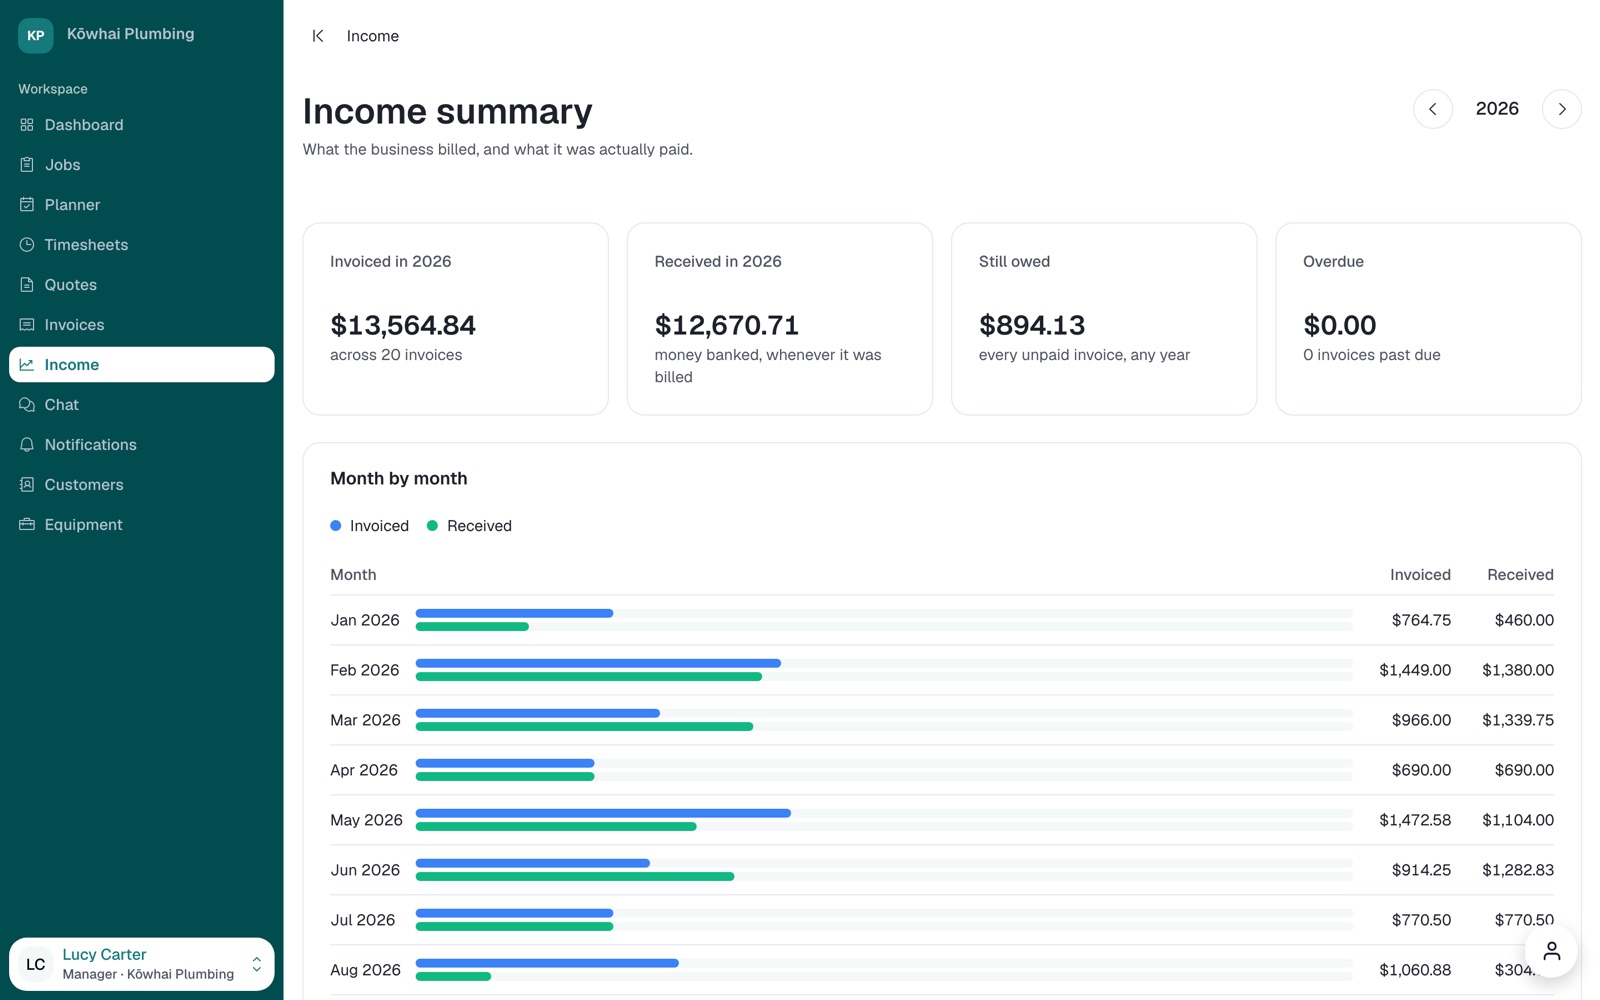Click the Aug 2026 row label
Viewport: 1600px width, 1000px height.
[366, 970]
